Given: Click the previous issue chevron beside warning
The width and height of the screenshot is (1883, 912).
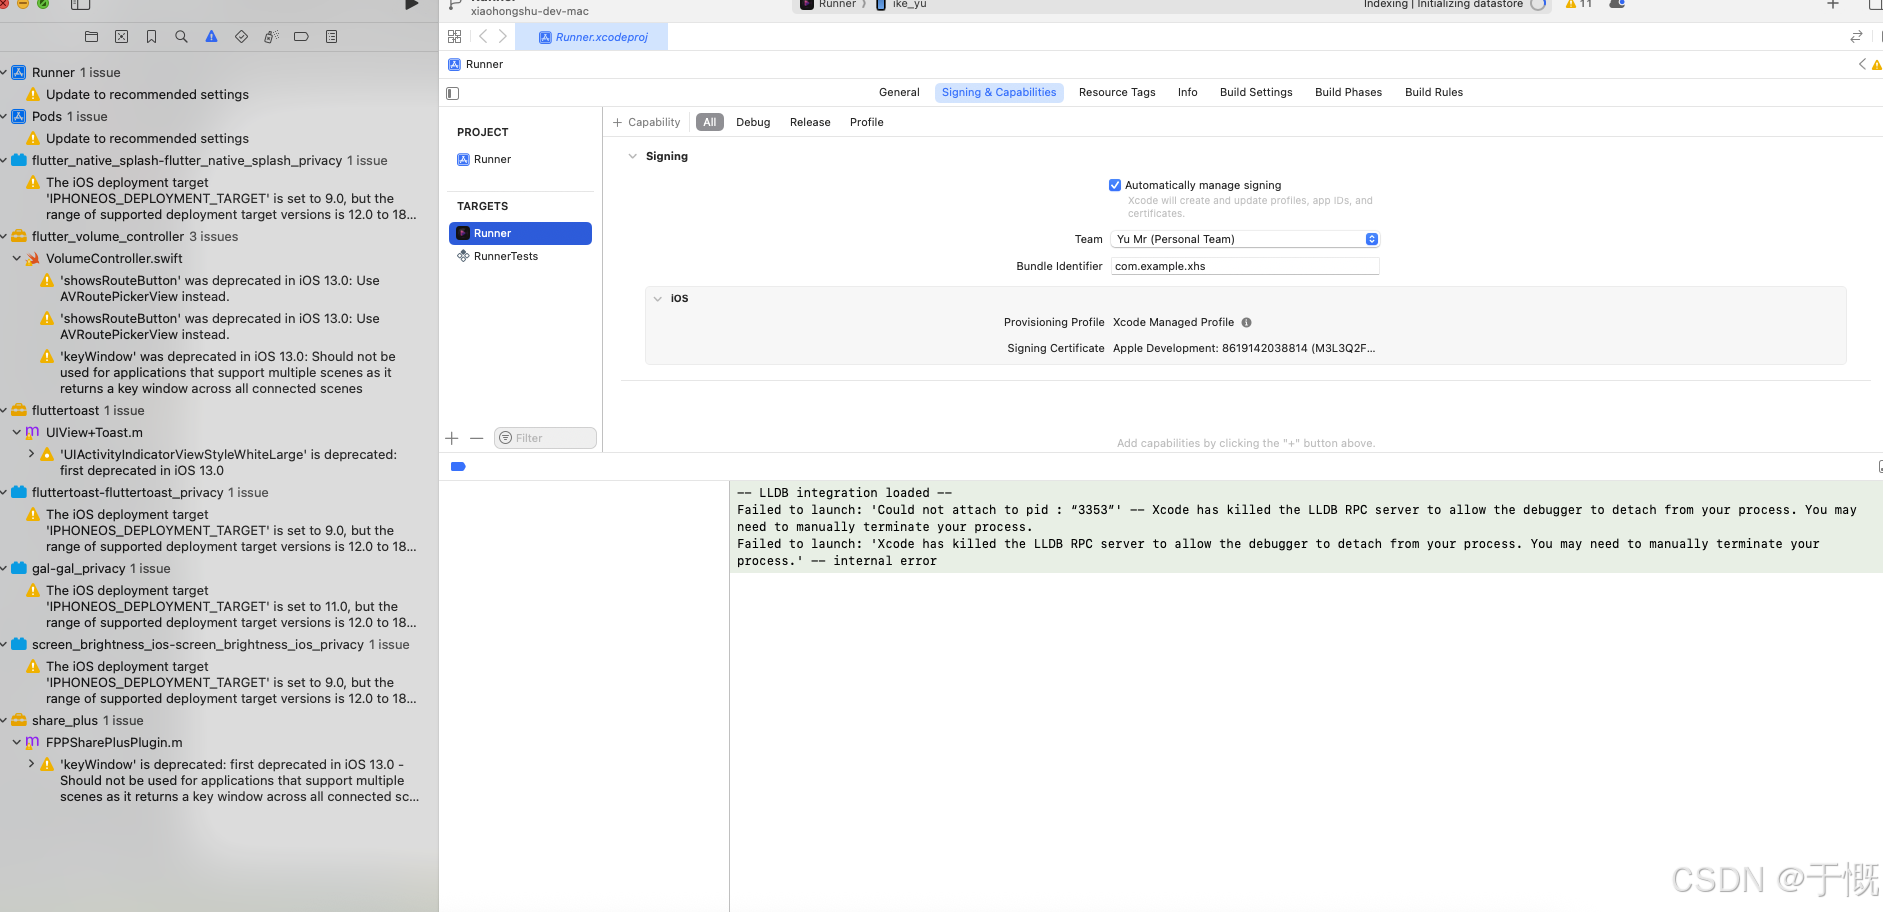Looking at the screenshot, I should click(1862, 65).
